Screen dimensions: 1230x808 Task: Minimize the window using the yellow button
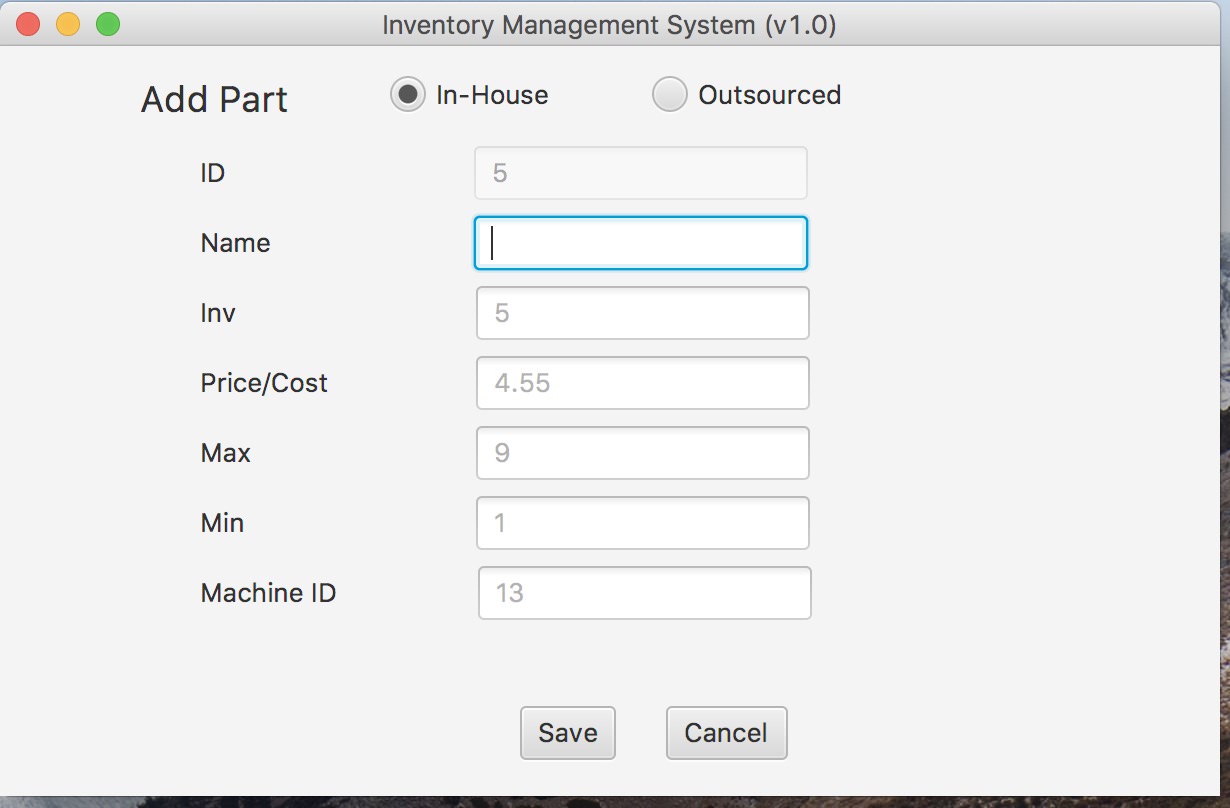(68, 24)
